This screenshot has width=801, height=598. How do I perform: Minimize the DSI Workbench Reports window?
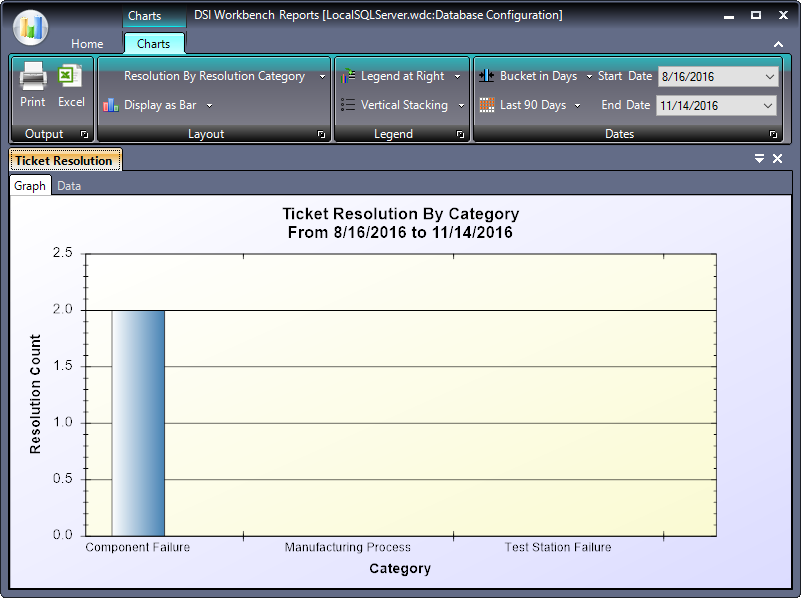729,16
